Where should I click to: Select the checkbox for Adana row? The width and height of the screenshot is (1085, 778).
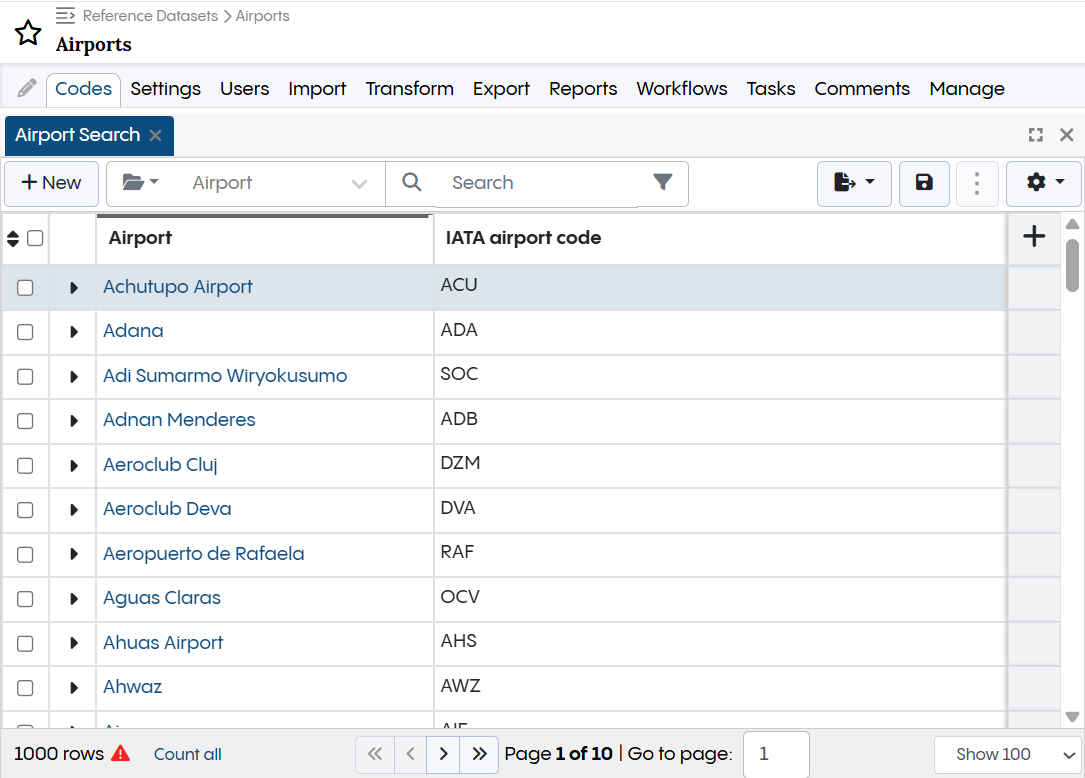[25, 331]
